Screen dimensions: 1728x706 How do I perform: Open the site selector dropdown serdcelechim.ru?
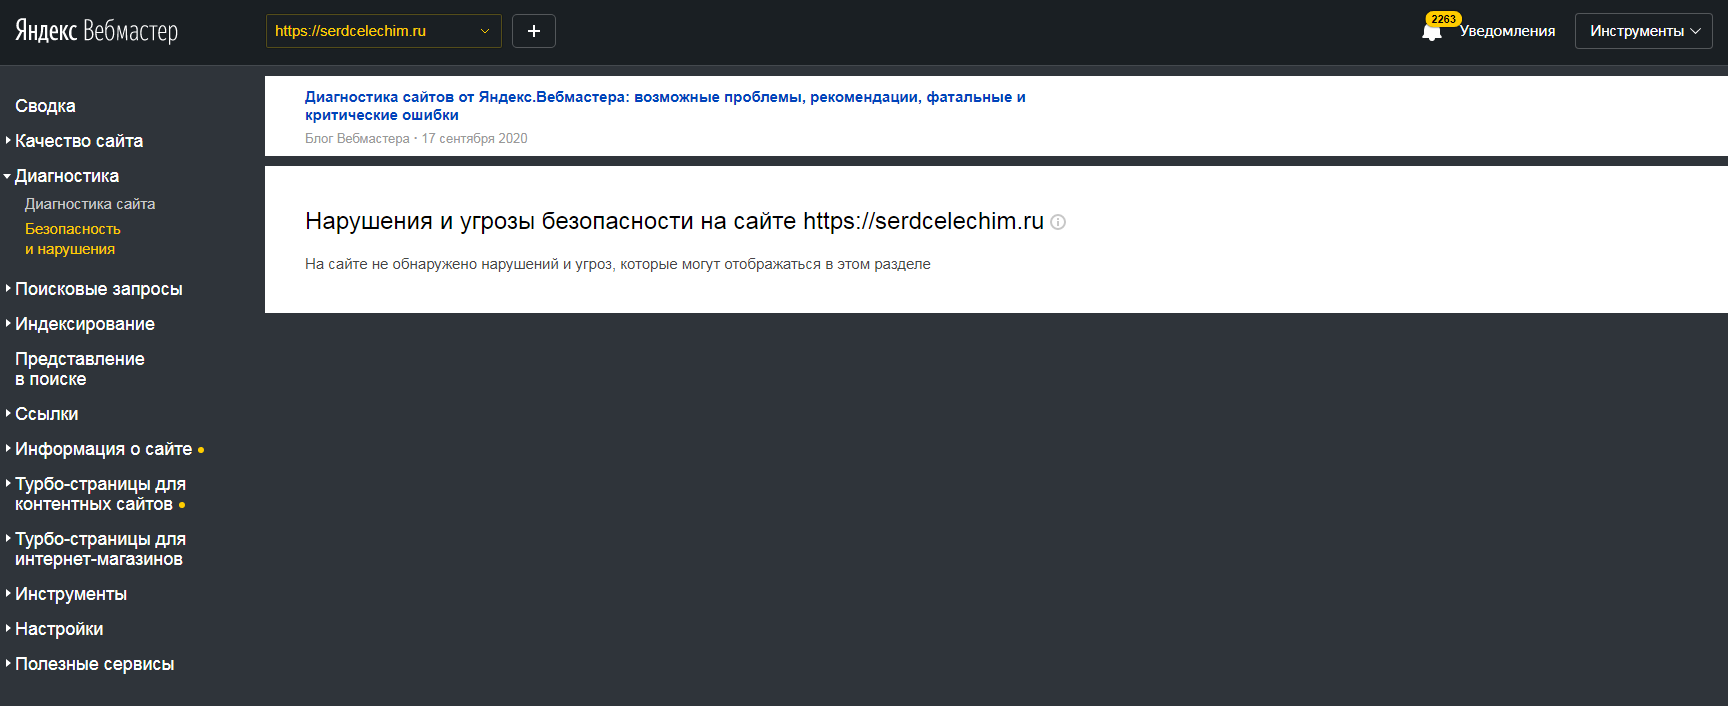coord(384,31)
